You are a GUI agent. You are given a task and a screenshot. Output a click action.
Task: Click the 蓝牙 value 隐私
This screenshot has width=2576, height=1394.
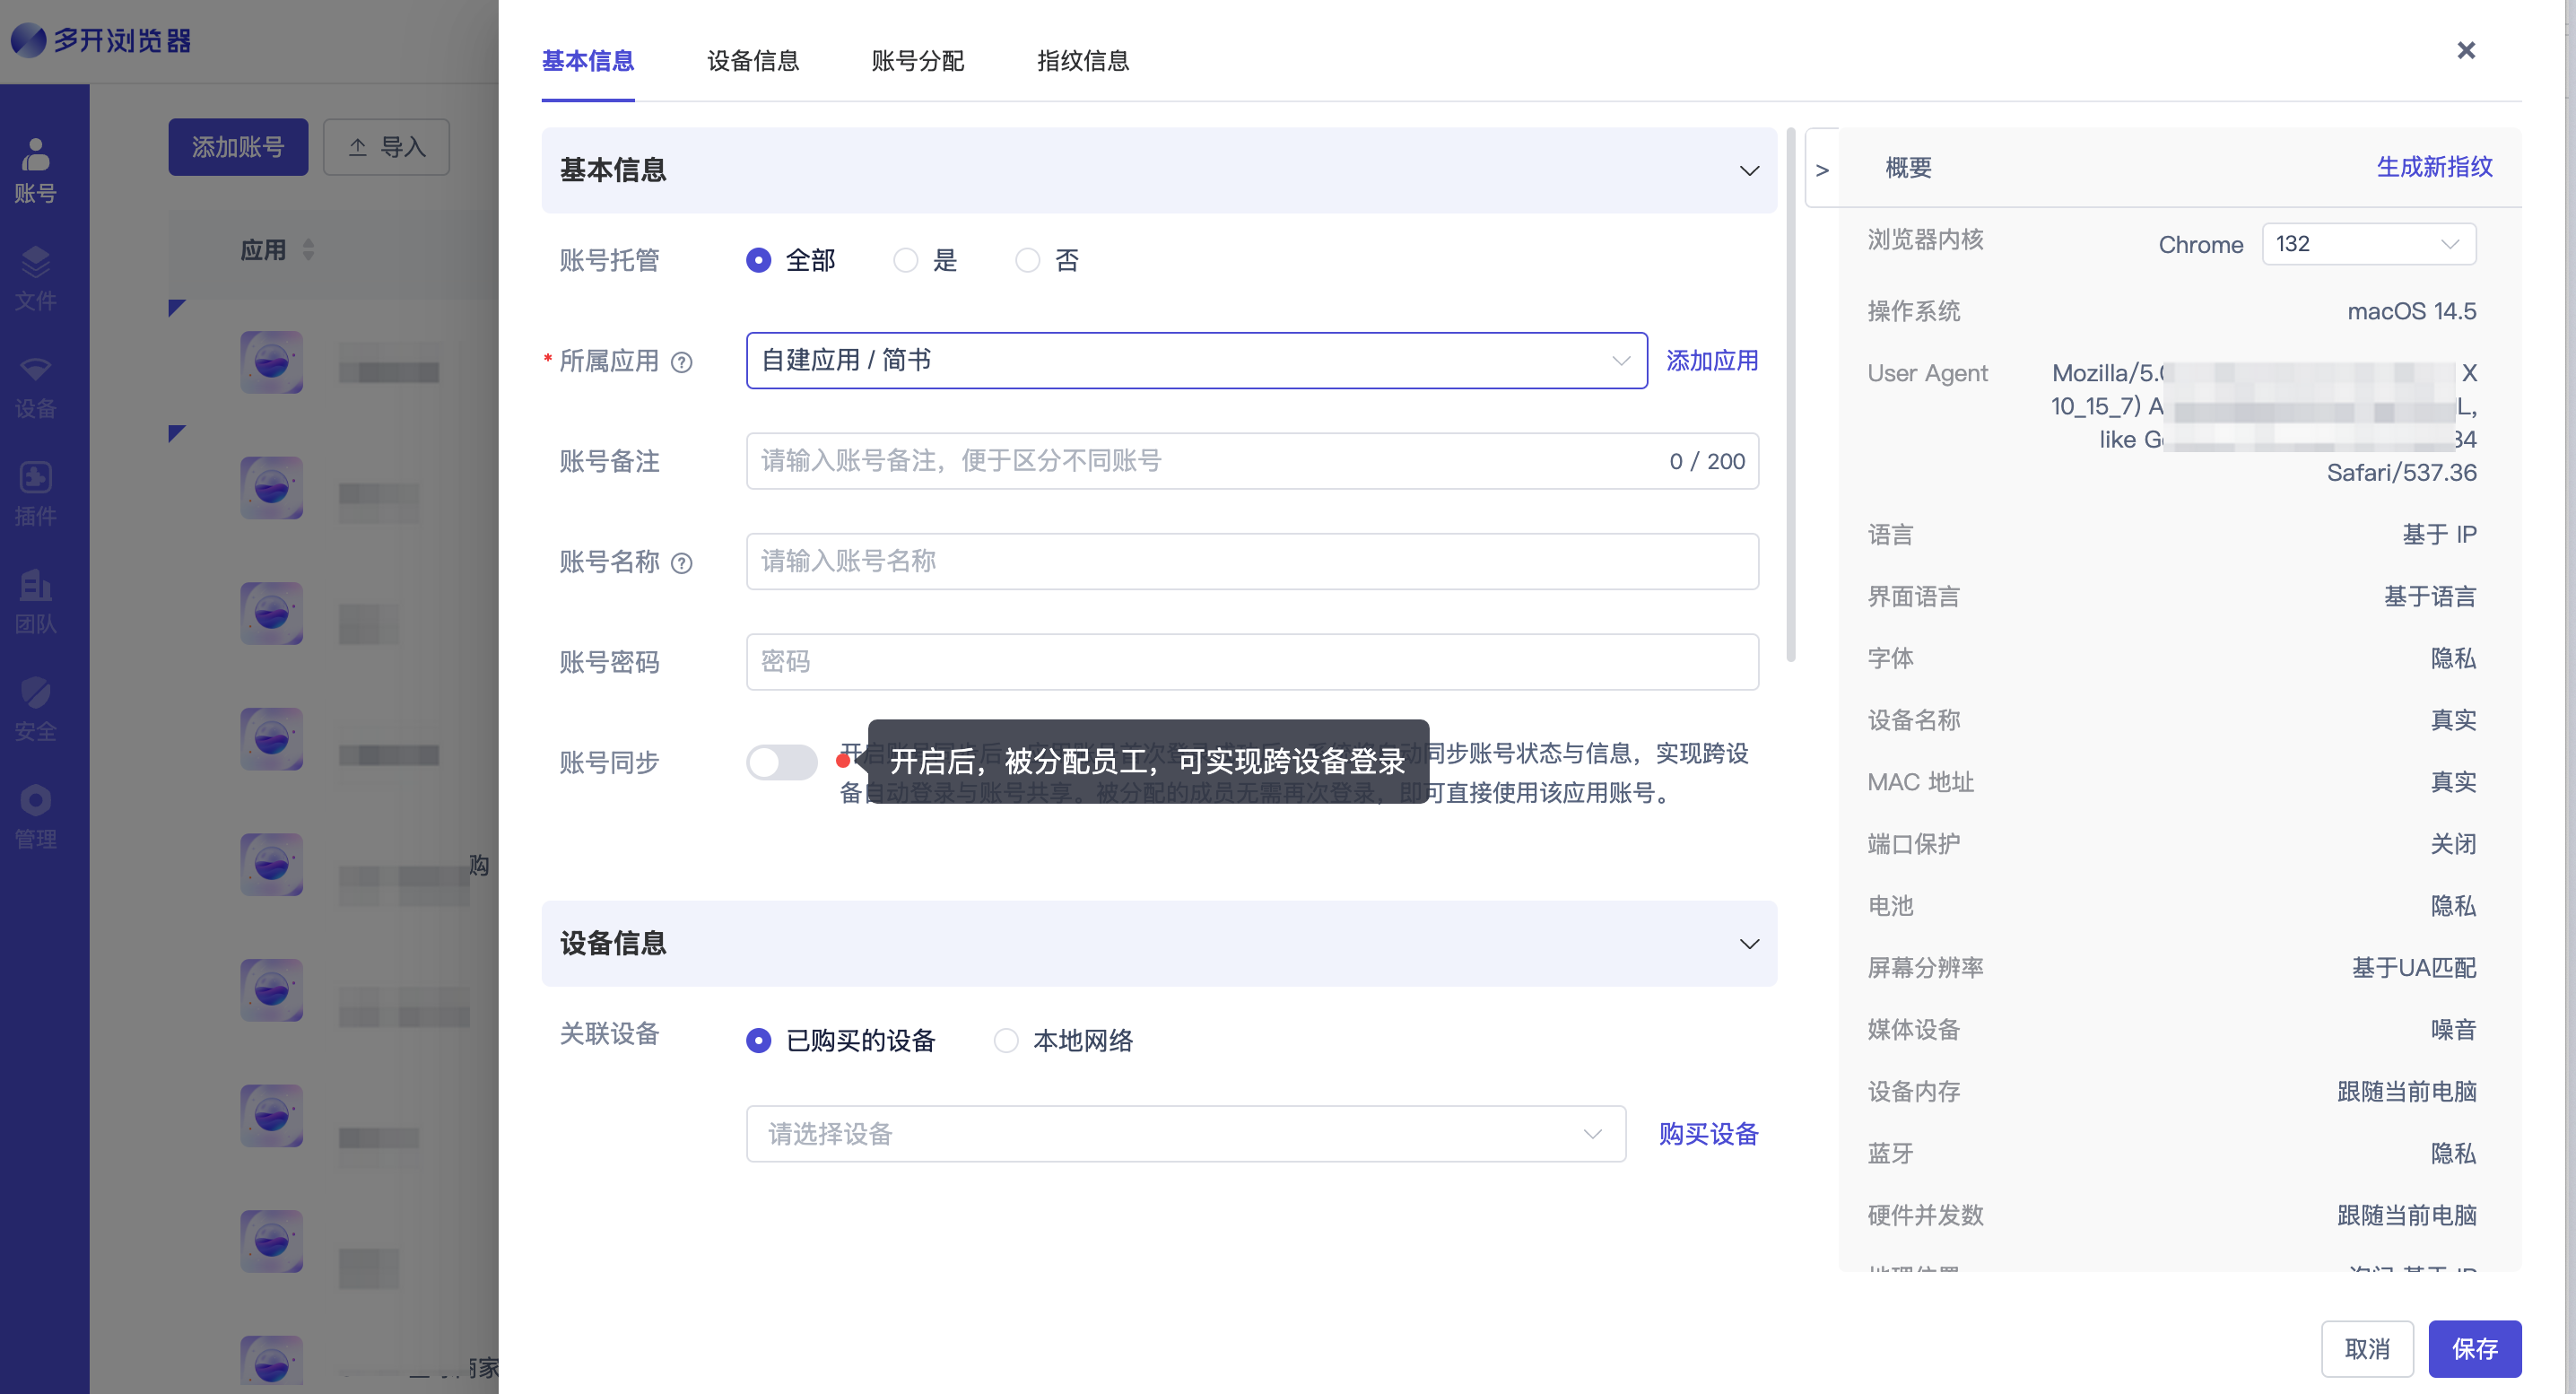[2453, 1154]
